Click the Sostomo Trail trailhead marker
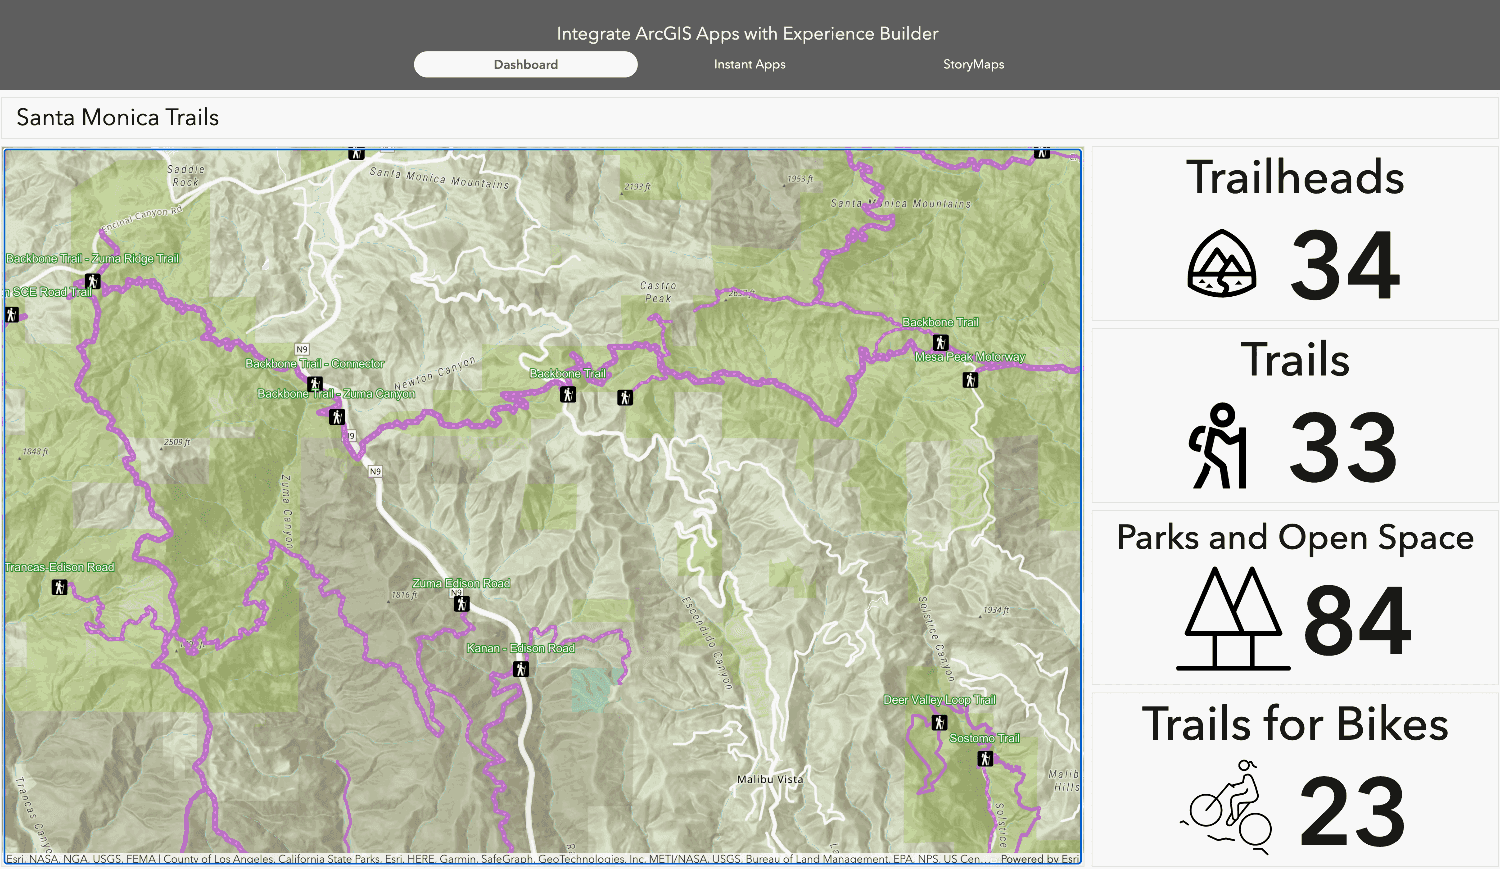 coord(985,759)
